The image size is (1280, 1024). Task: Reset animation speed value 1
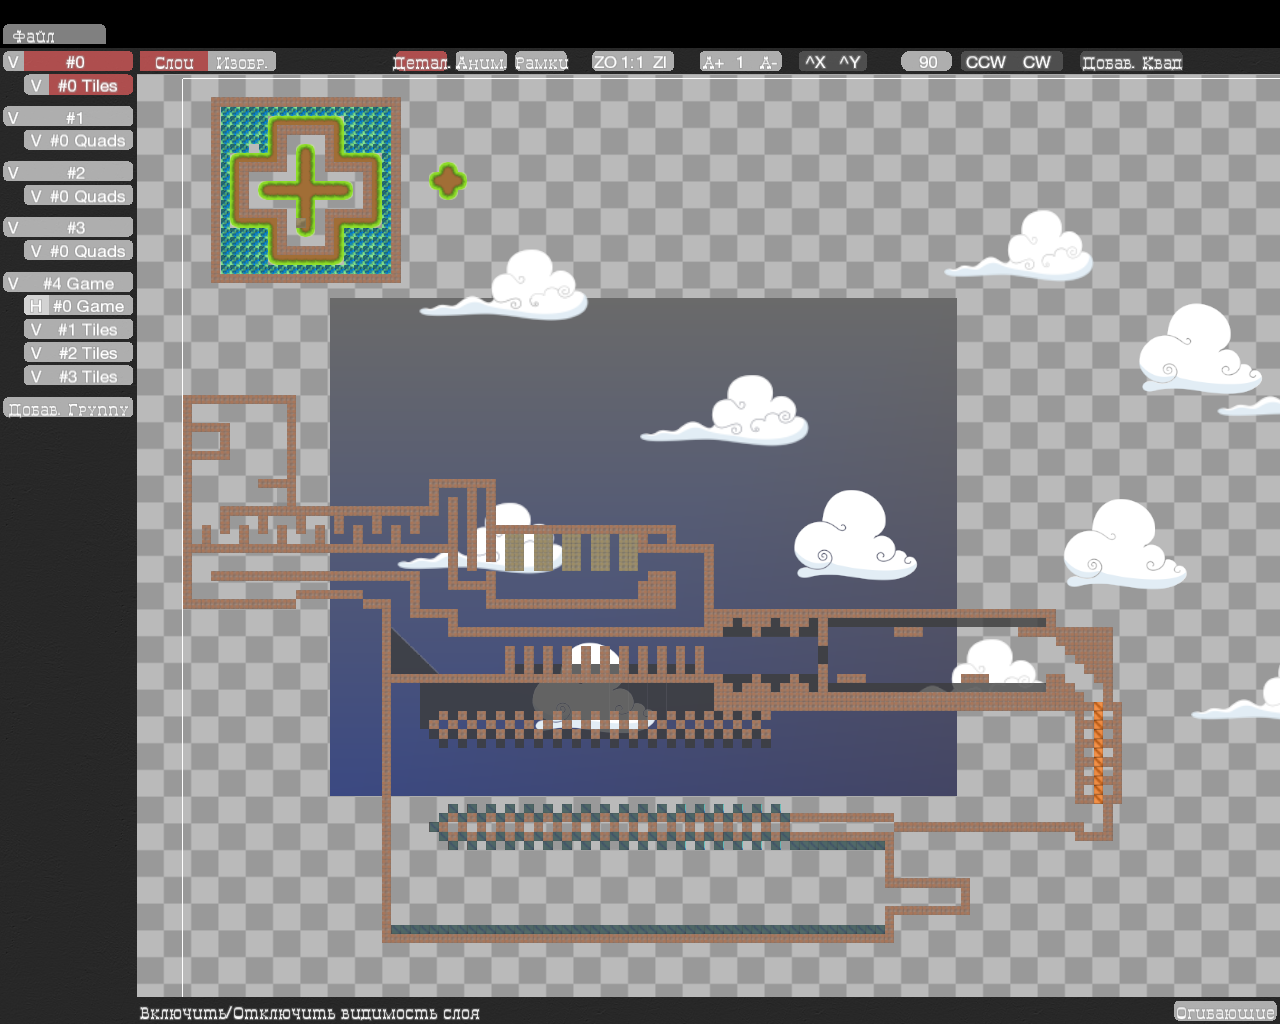coord(740,62)
